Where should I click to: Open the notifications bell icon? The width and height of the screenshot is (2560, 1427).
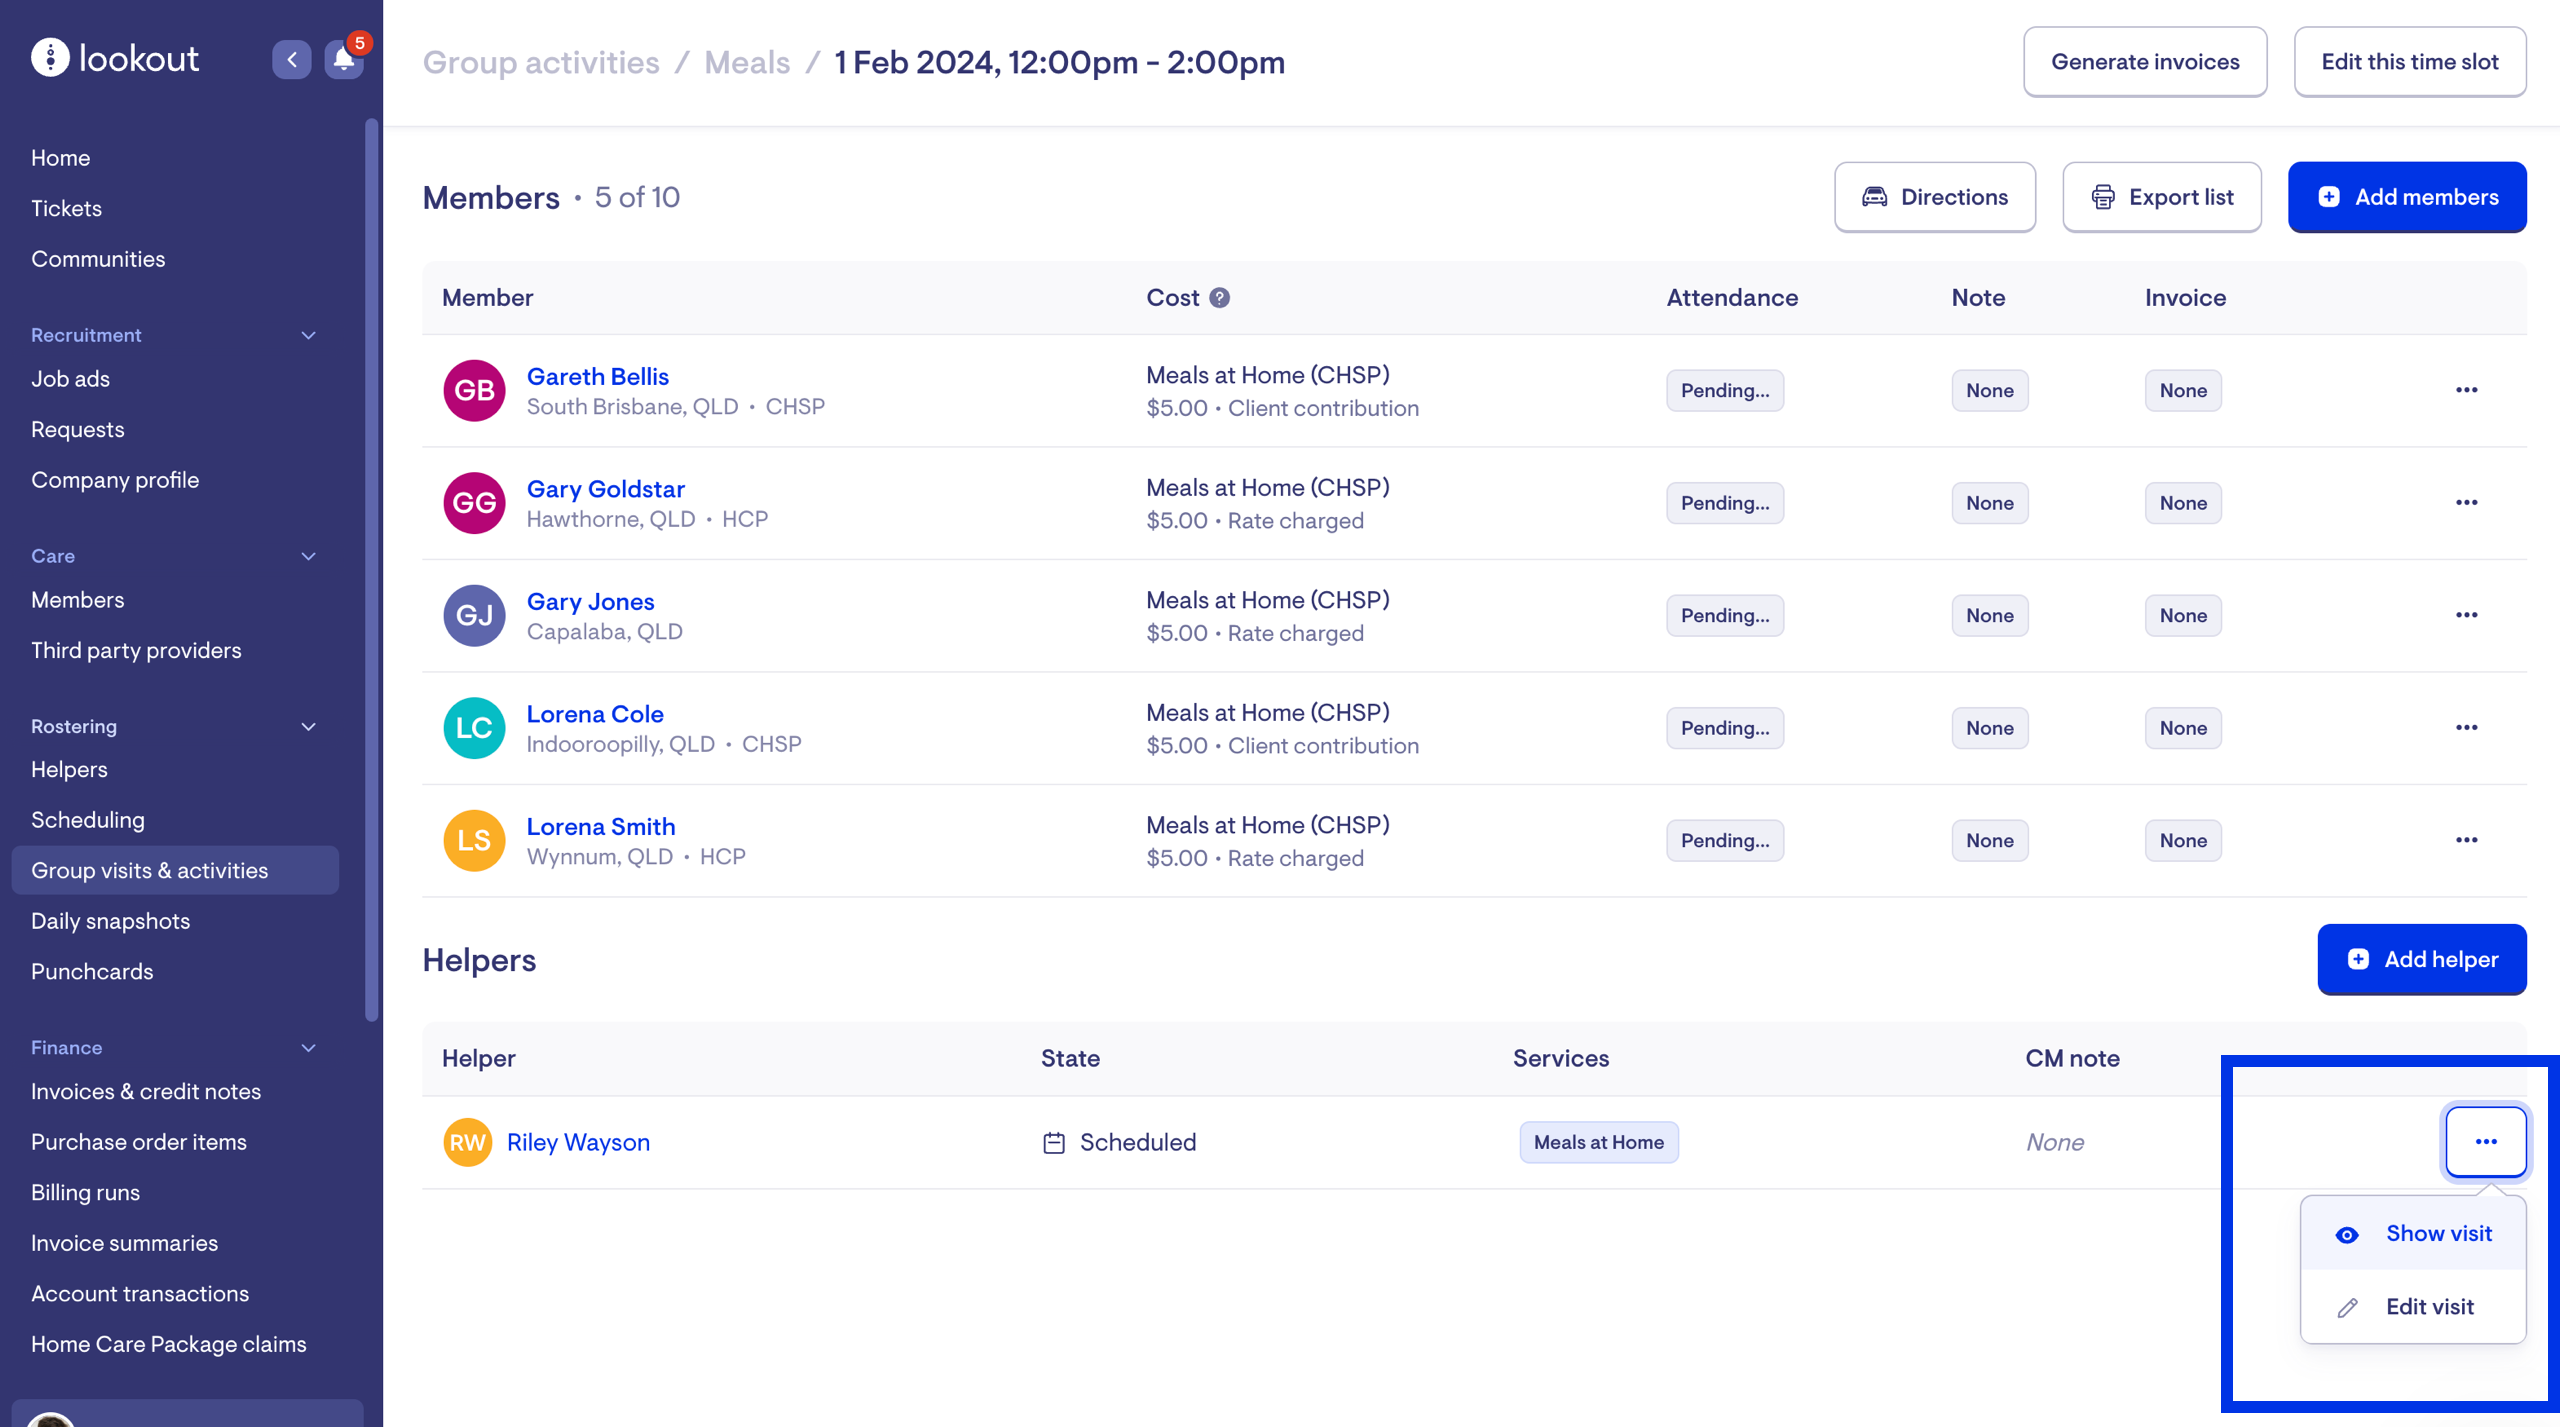tap(343, 60)
